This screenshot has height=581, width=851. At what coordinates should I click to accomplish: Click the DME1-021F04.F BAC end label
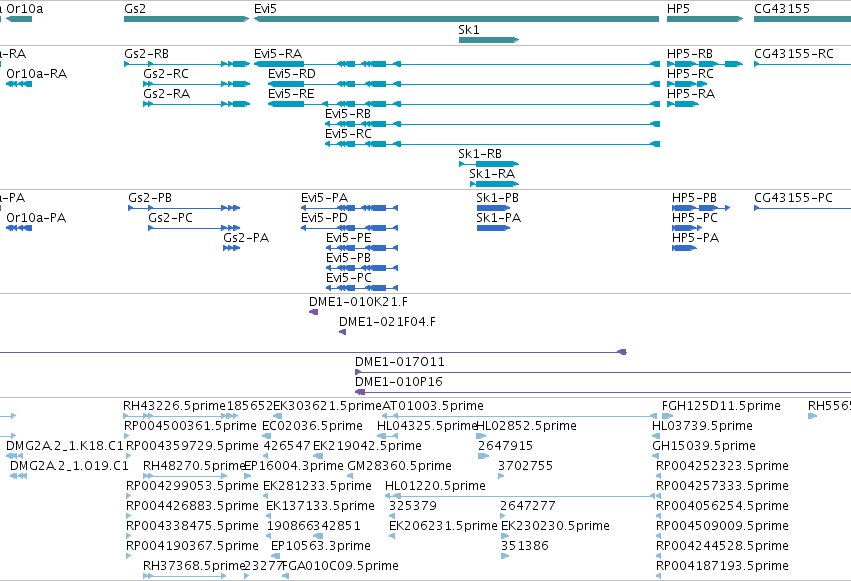(x=388, y=322)
